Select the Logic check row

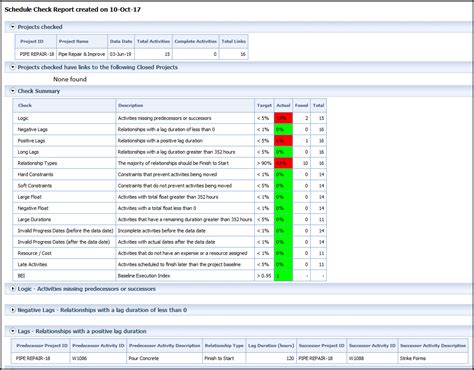pyautogui.click(x=170, y=118)
